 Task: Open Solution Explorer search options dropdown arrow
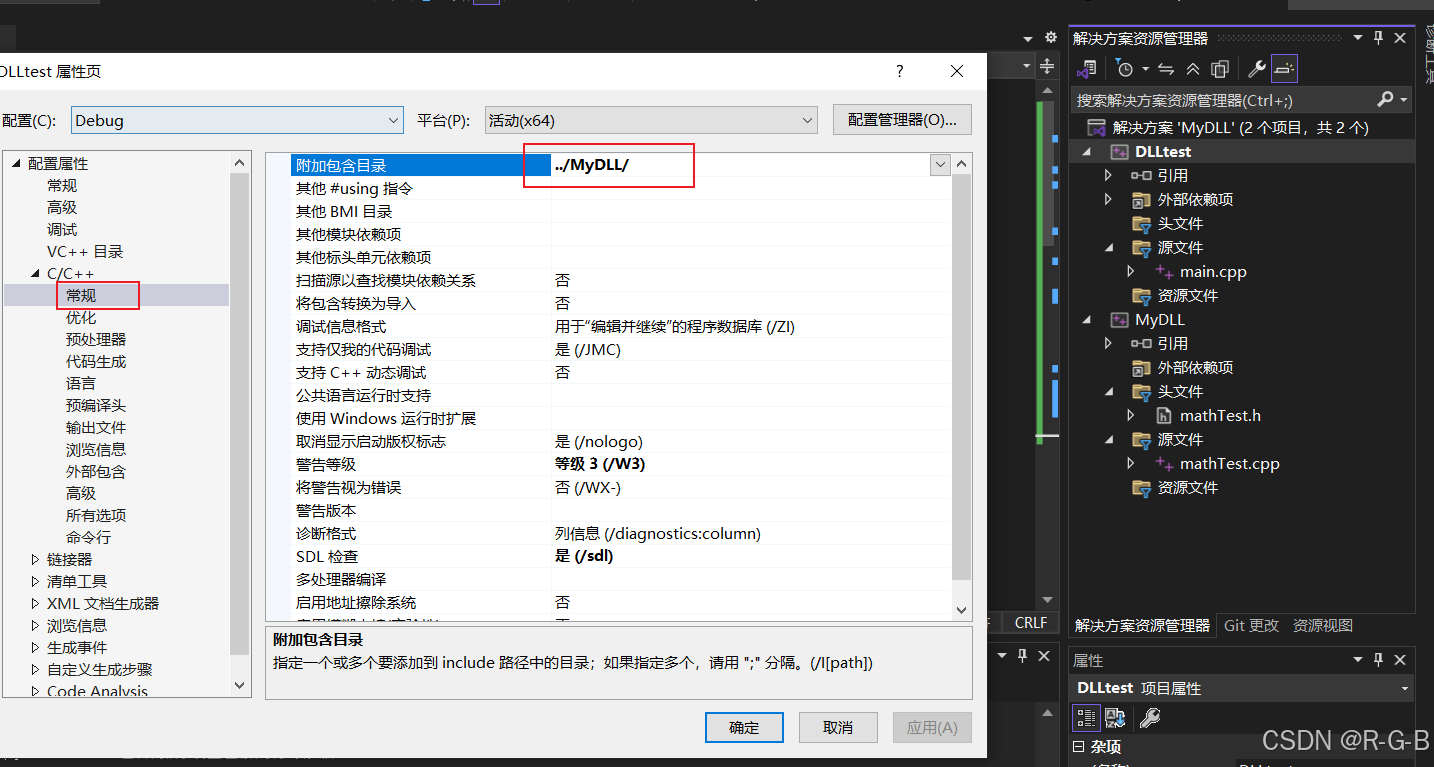(1404, 99)
